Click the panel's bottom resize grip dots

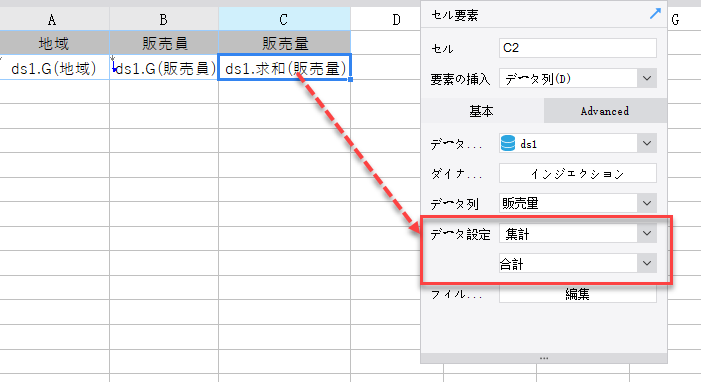(544, 358)
